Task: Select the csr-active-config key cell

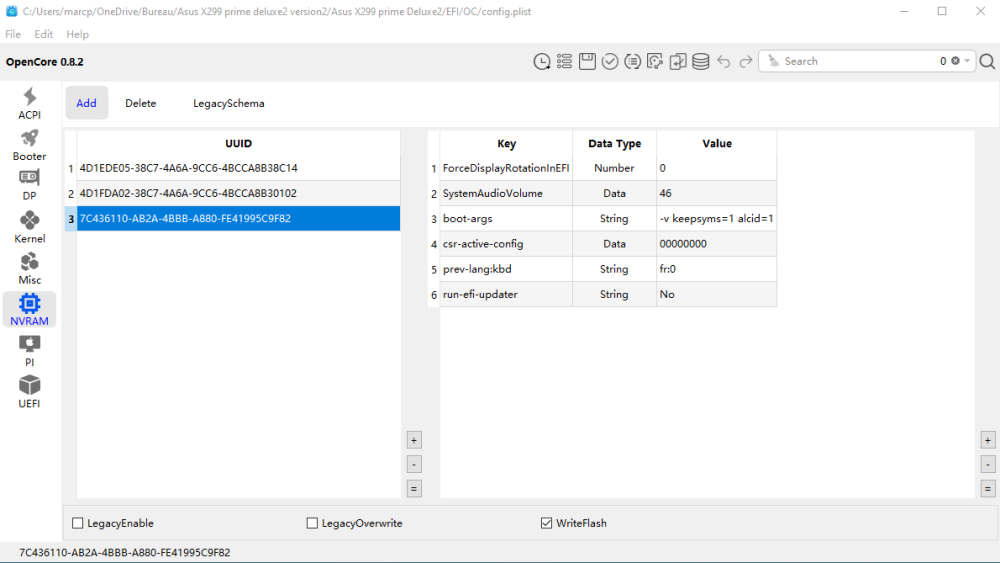Action: [x=506, y=244]
